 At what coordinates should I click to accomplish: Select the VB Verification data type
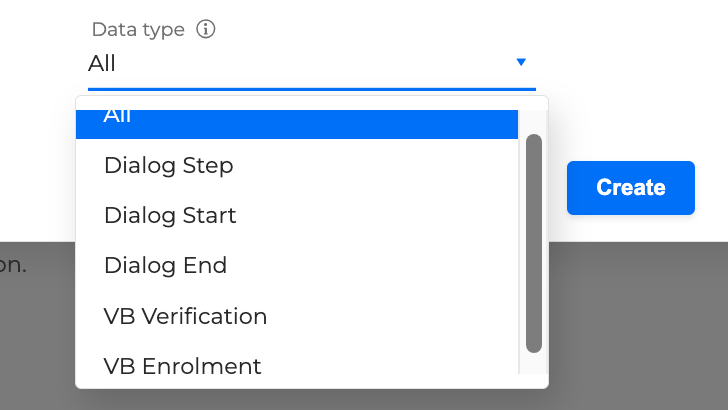tap(185, 316)
